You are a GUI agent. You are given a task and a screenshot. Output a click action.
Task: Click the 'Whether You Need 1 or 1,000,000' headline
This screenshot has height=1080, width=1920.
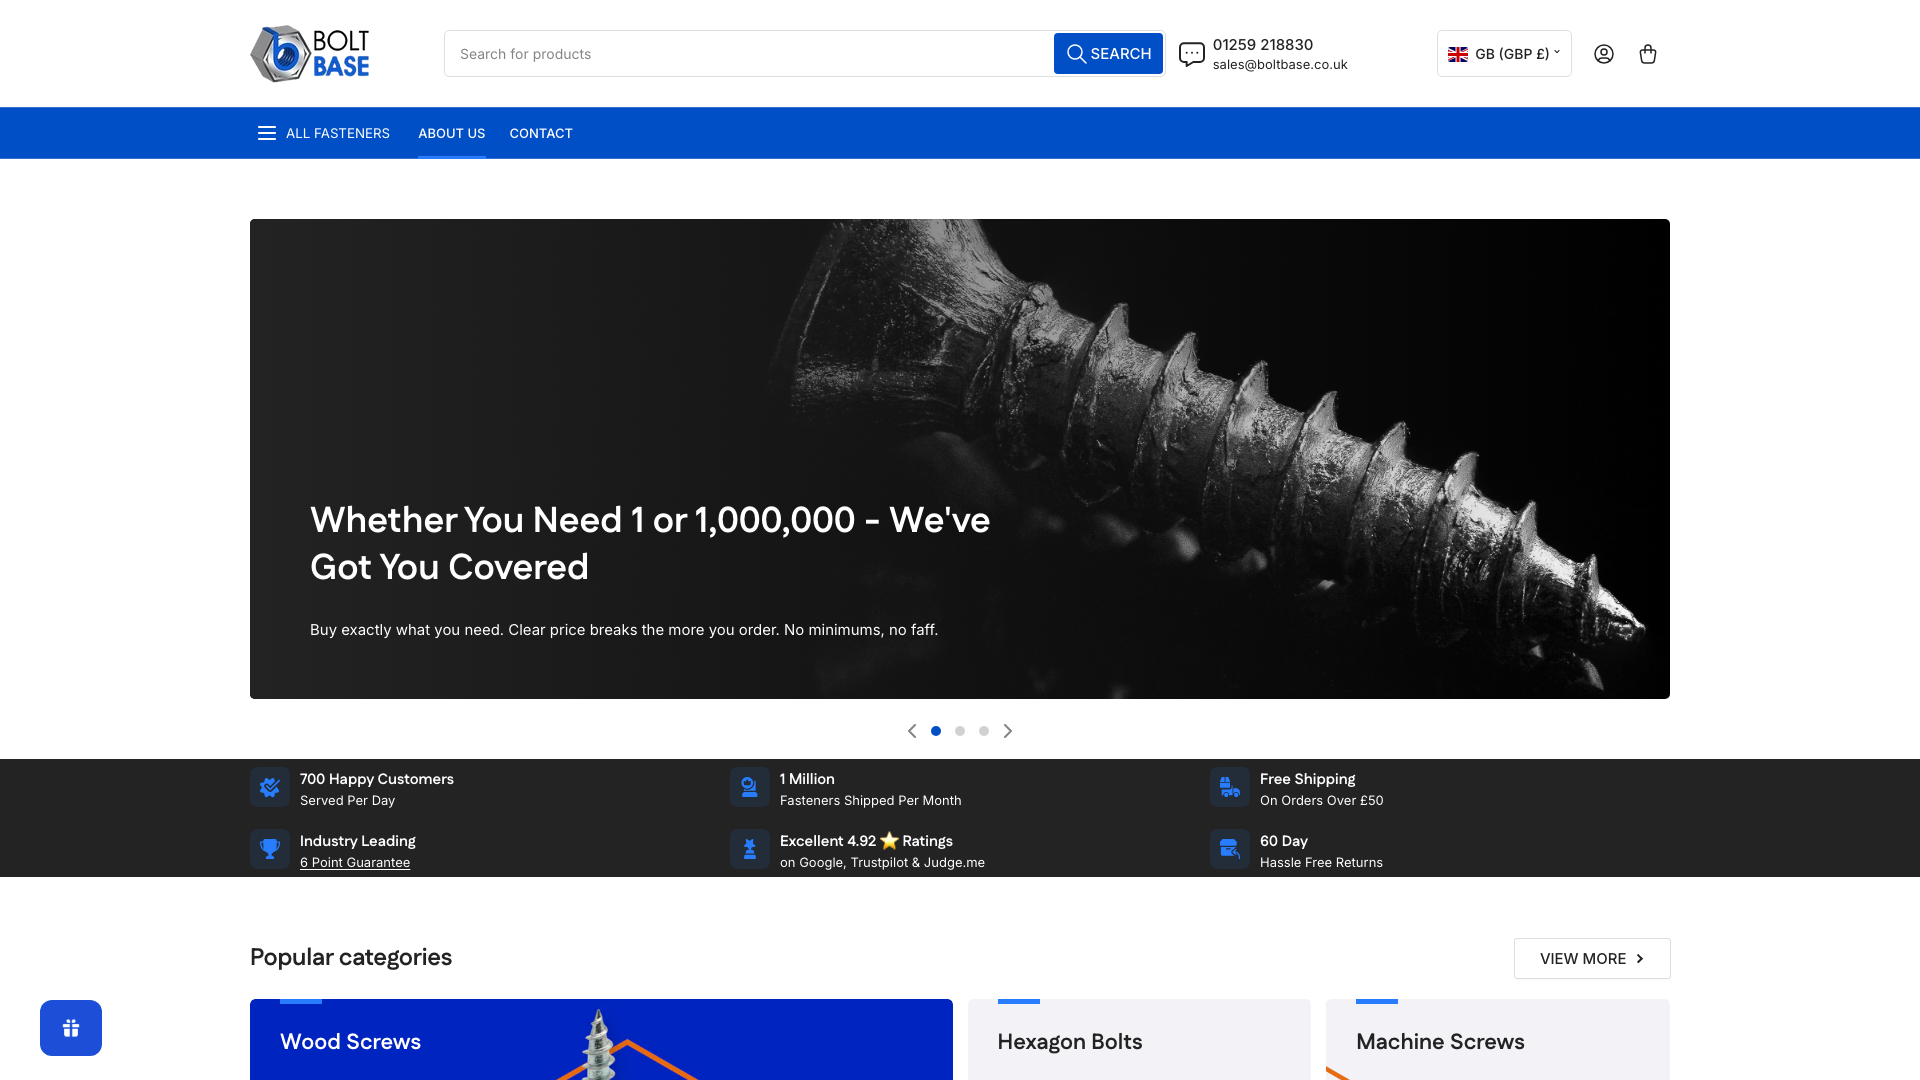click(650, 543)
